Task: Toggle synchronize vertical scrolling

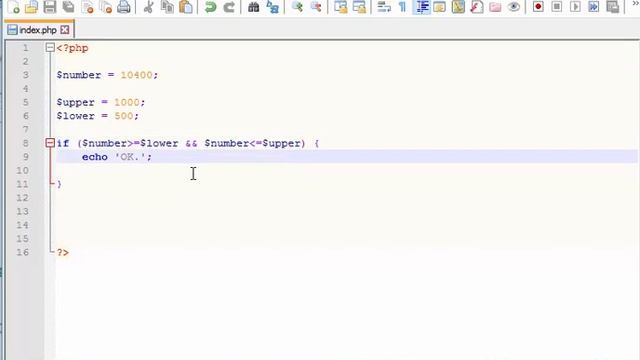Action: (x=340, y=7)
